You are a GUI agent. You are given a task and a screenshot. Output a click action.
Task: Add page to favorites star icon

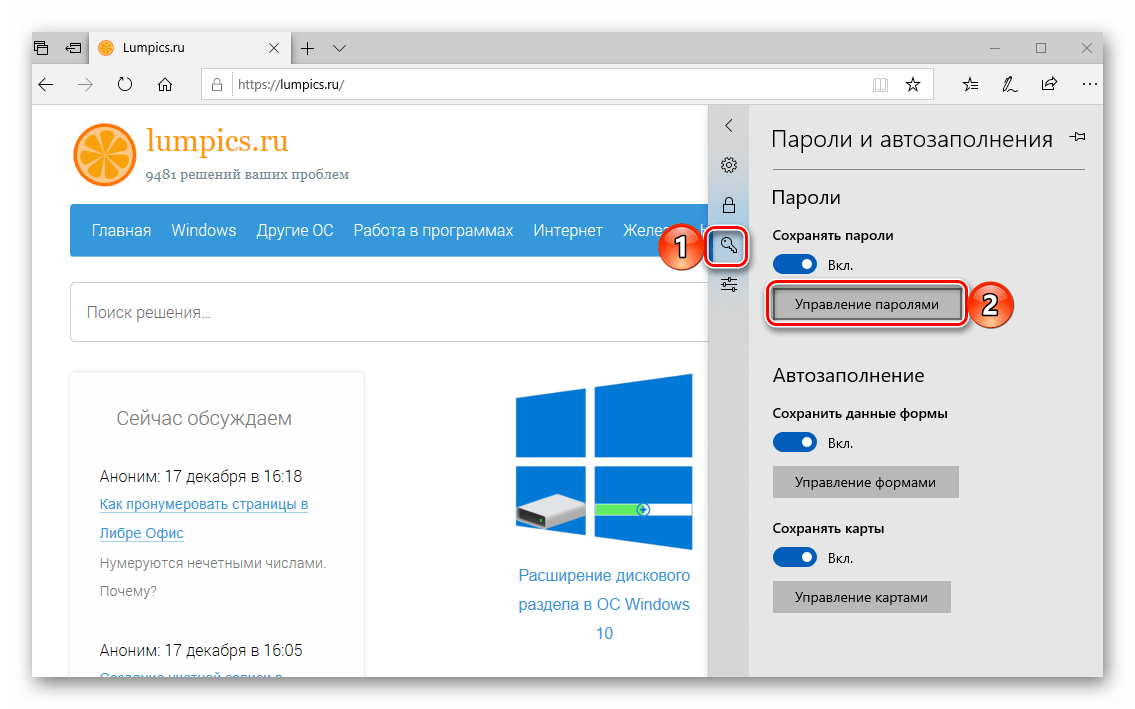click(913, 85)
